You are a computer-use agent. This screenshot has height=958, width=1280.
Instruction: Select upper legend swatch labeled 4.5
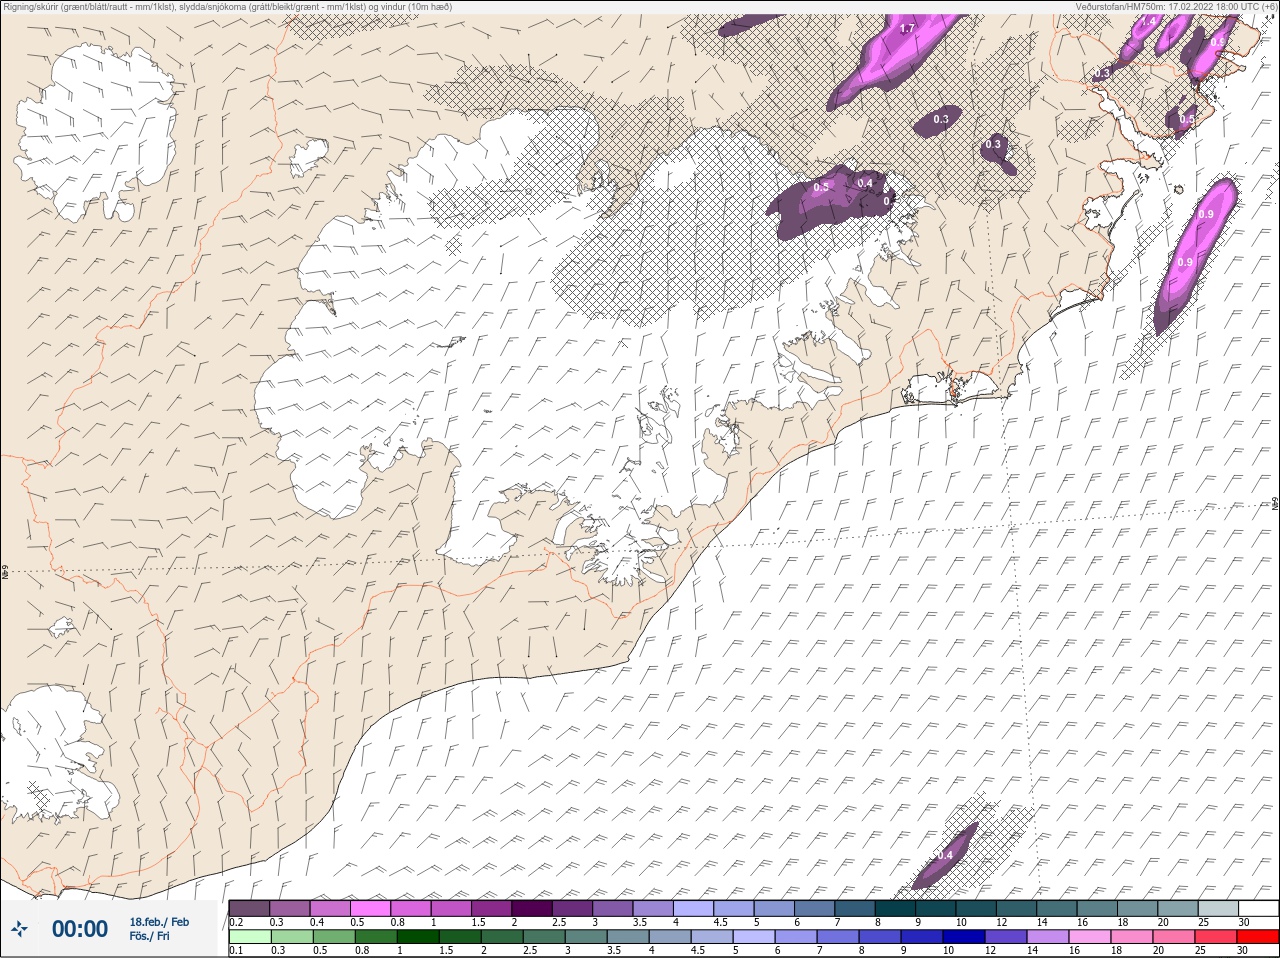coord(734,908)
